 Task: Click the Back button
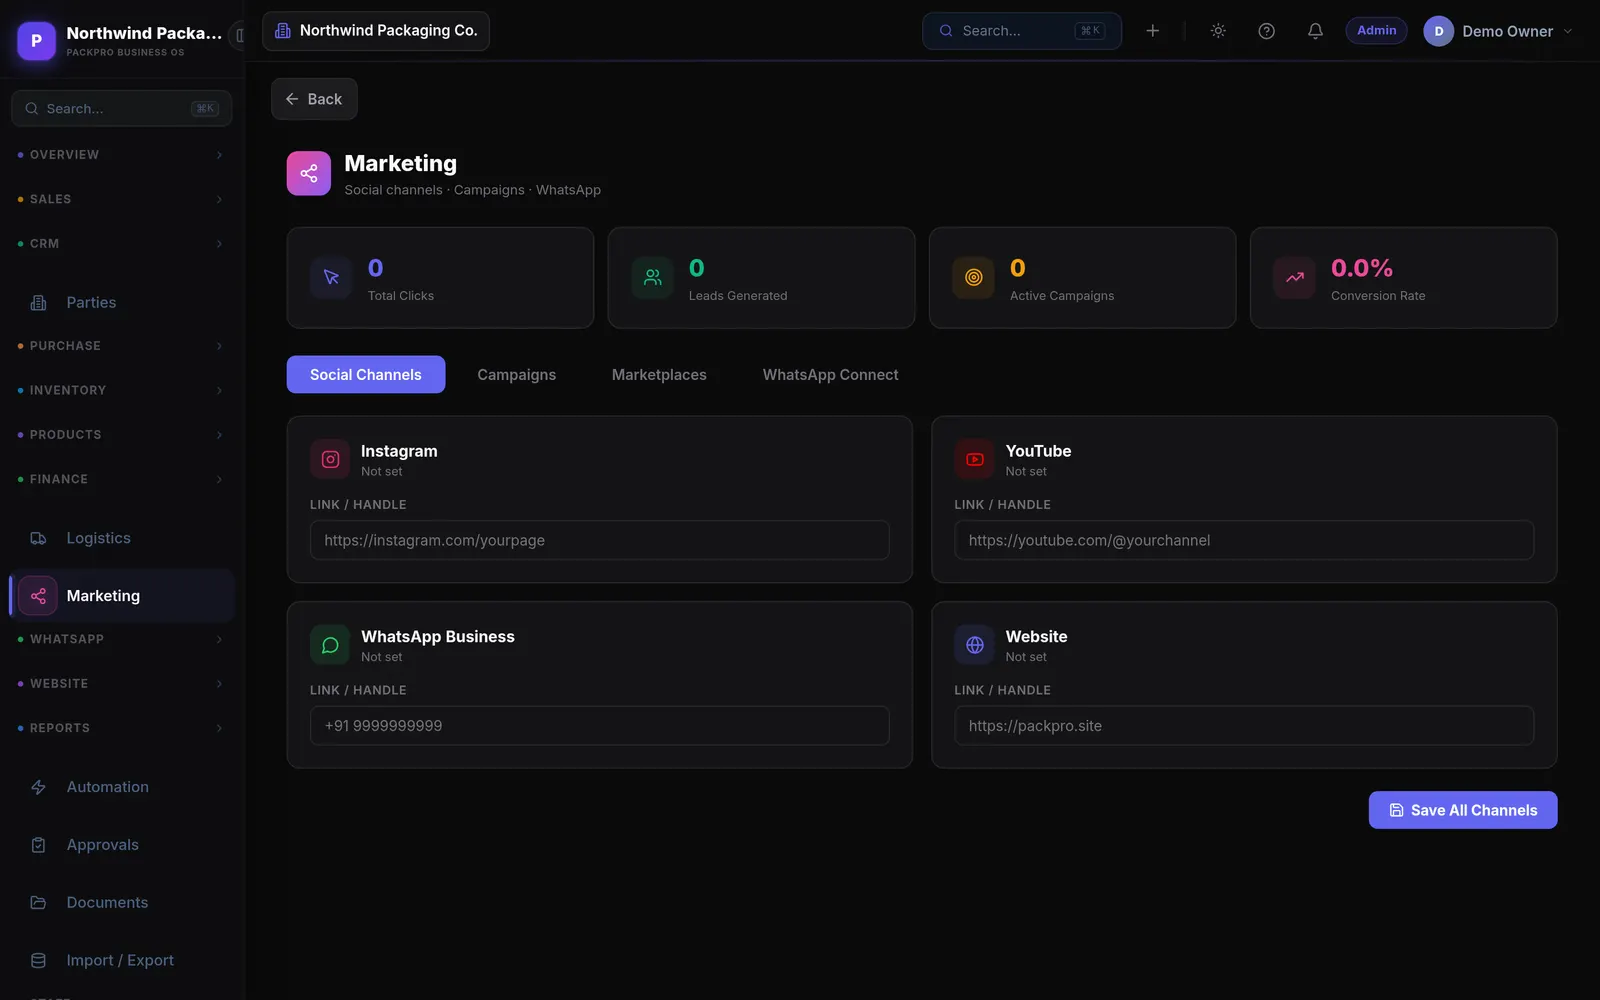coord(314,99)
